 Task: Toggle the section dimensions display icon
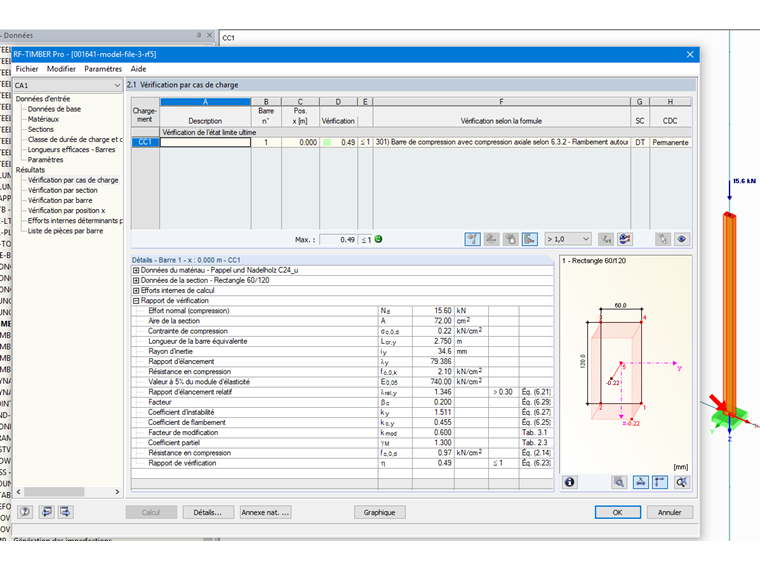pos(640,482)
